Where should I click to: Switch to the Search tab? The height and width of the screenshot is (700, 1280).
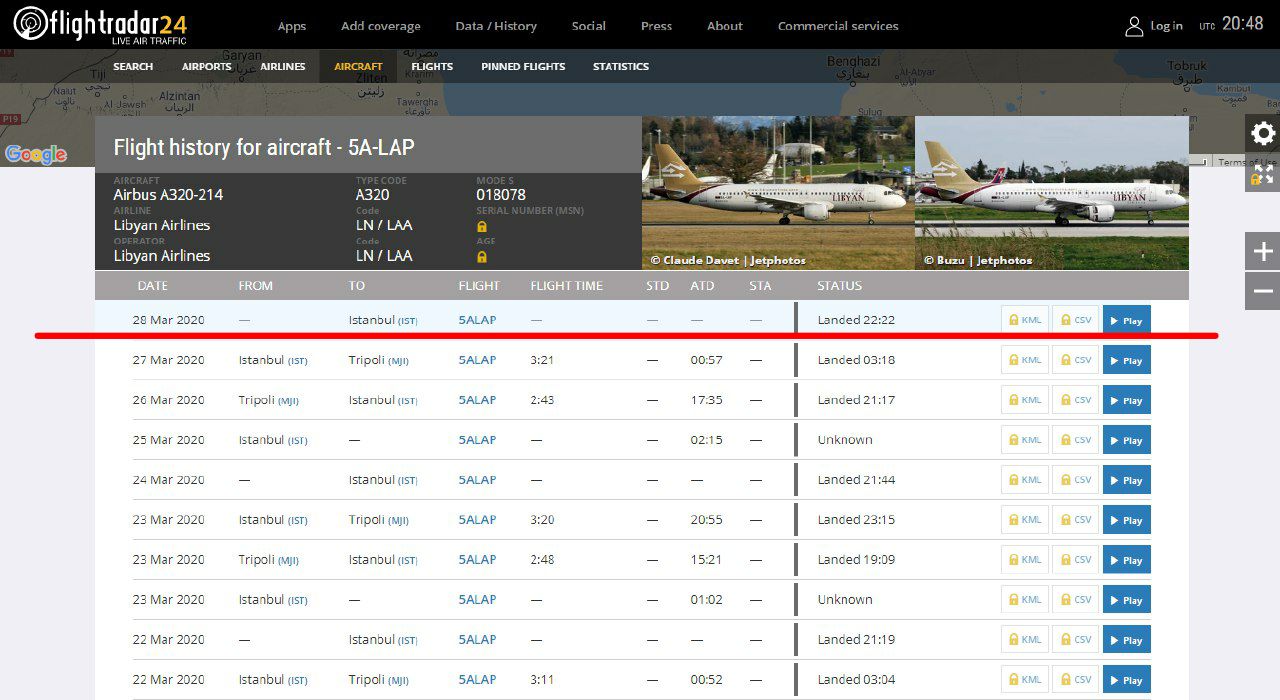tap(133, 66)
